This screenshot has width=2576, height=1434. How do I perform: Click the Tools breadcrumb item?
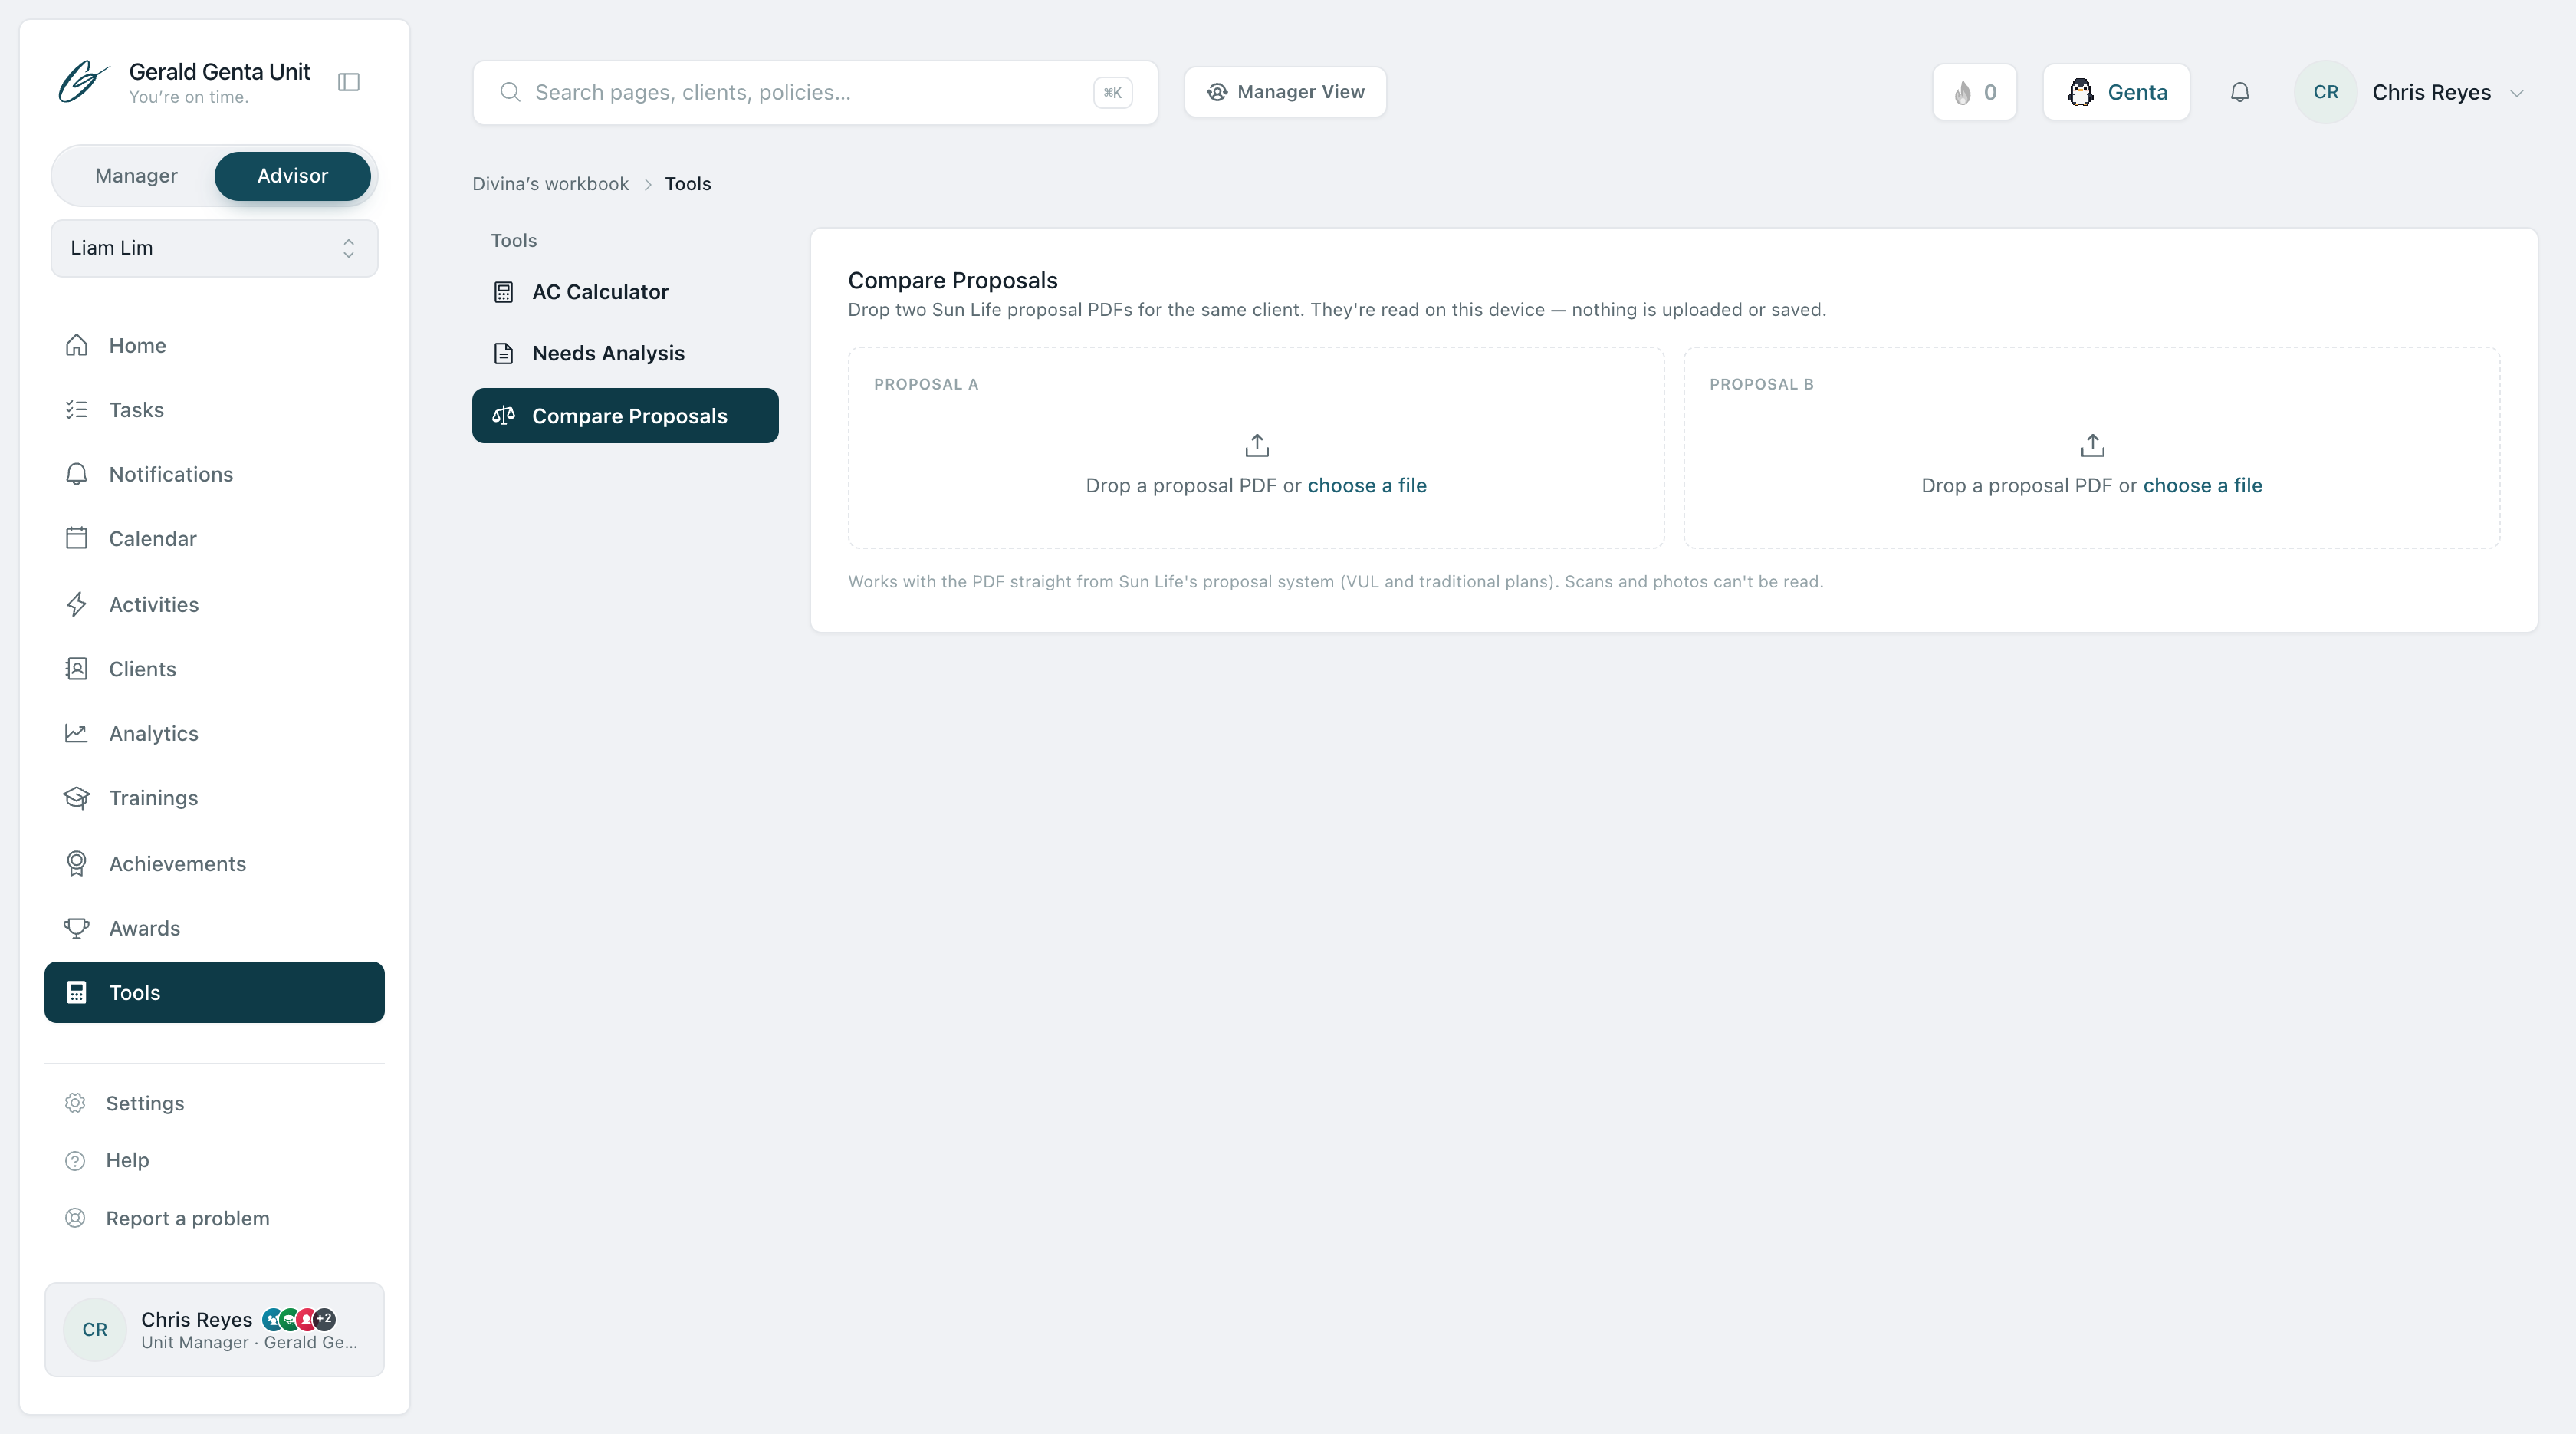pyautogui.click(x=688, y=184)
